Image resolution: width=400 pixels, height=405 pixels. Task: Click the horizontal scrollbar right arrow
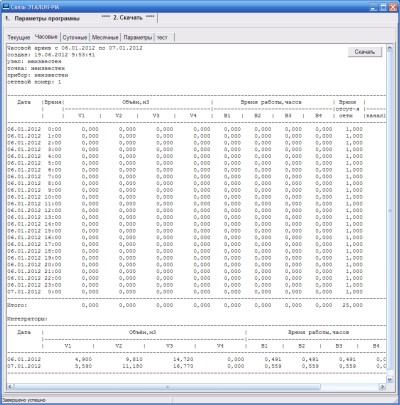pos(382,387)
